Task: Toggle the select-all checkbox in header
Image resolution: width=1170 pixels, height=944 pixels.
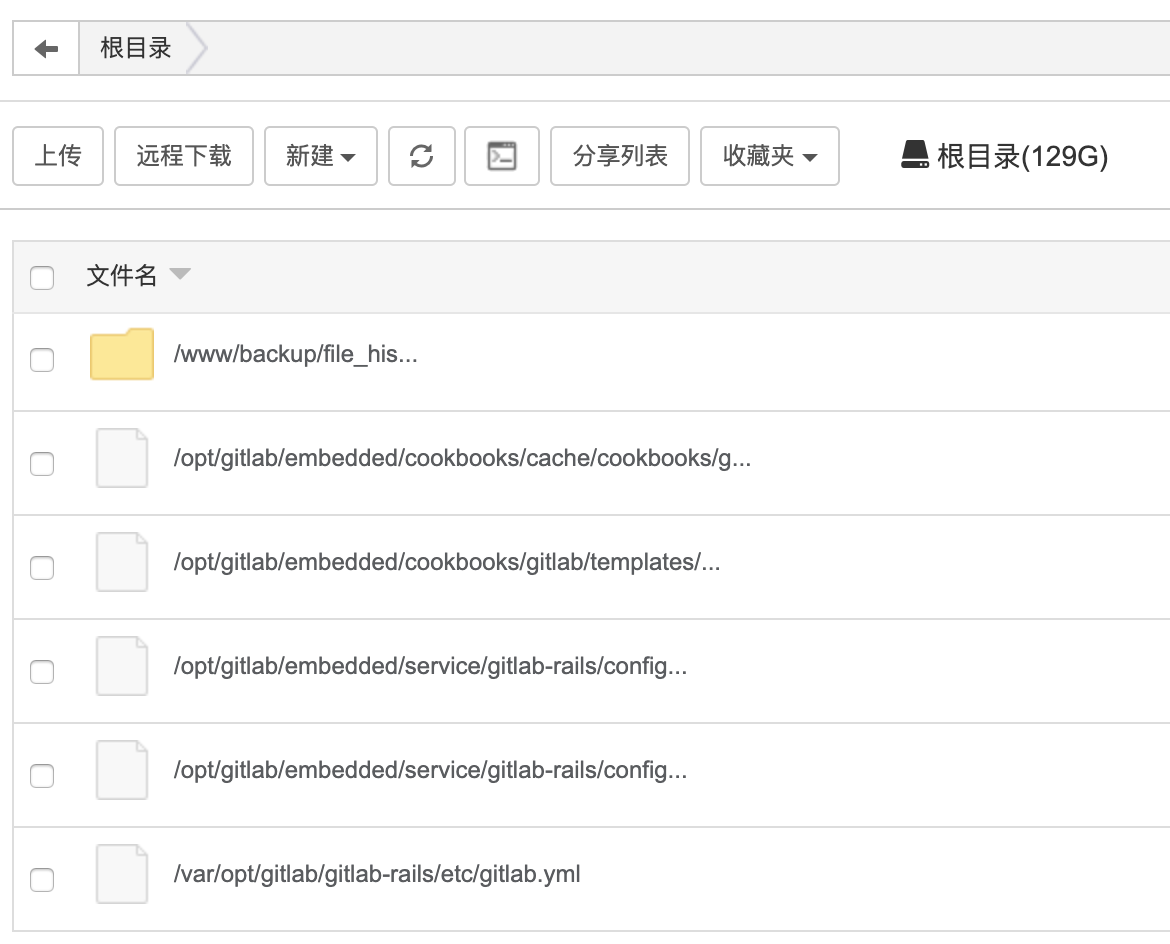Action: [x=42, y=278]
